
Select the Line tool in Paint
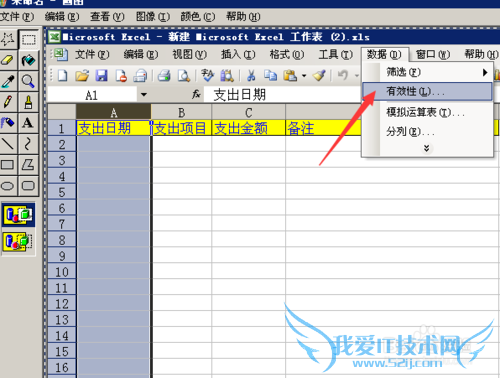click(x=8, y=144)
